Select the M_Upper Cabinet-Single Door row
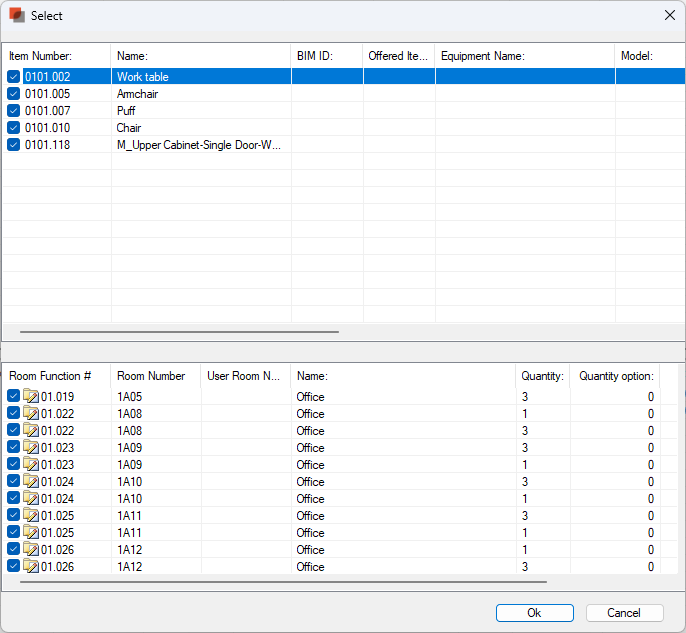Image resolution: width=686 pixels, height=633 pixels. click(199, 145)
